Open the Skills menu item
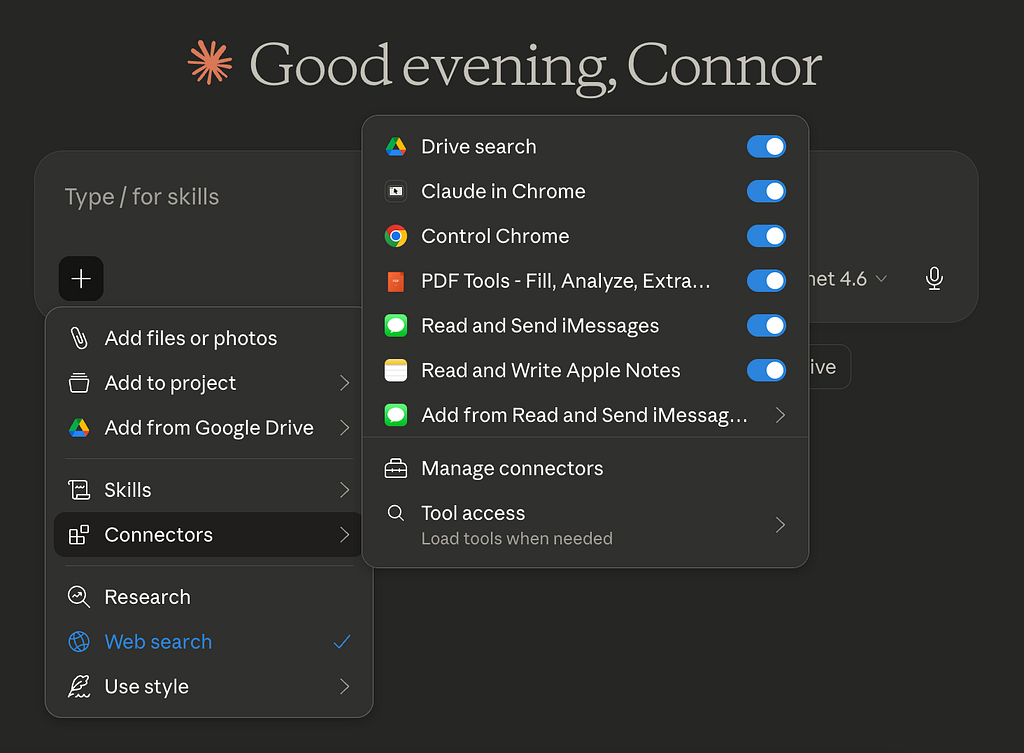 pyautogui.click(x=209, y=490)
